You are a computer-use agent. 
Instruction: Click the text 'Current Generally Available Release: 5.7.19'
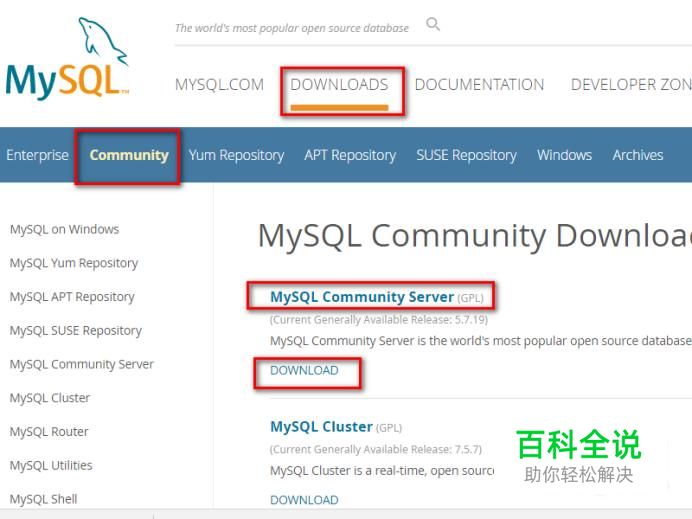[x=379, y=320]
